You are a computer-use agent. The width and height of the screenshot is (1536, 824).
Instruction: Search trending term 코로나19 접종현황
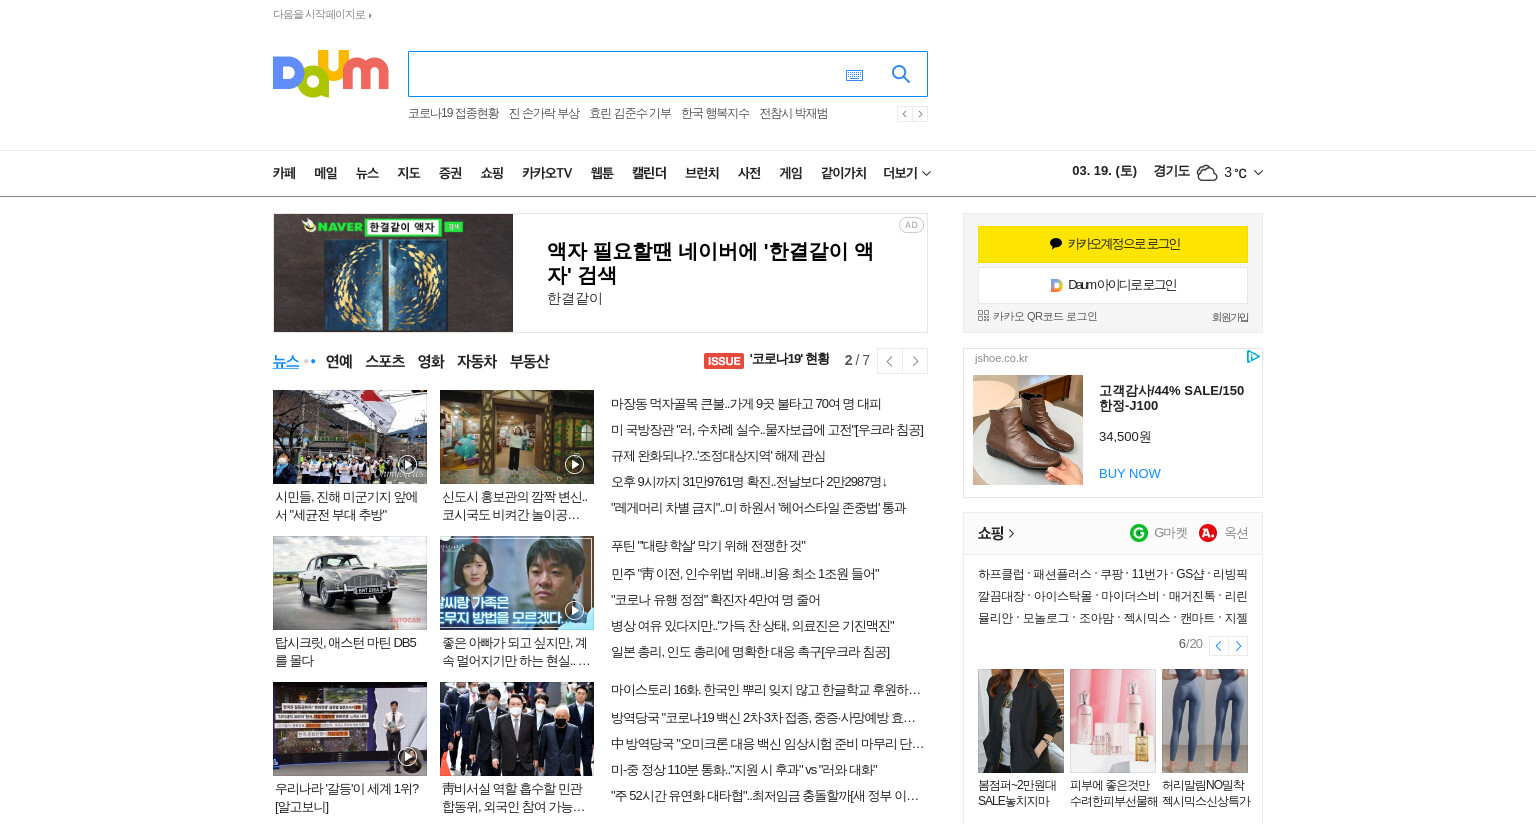click(x=453, y=114)
